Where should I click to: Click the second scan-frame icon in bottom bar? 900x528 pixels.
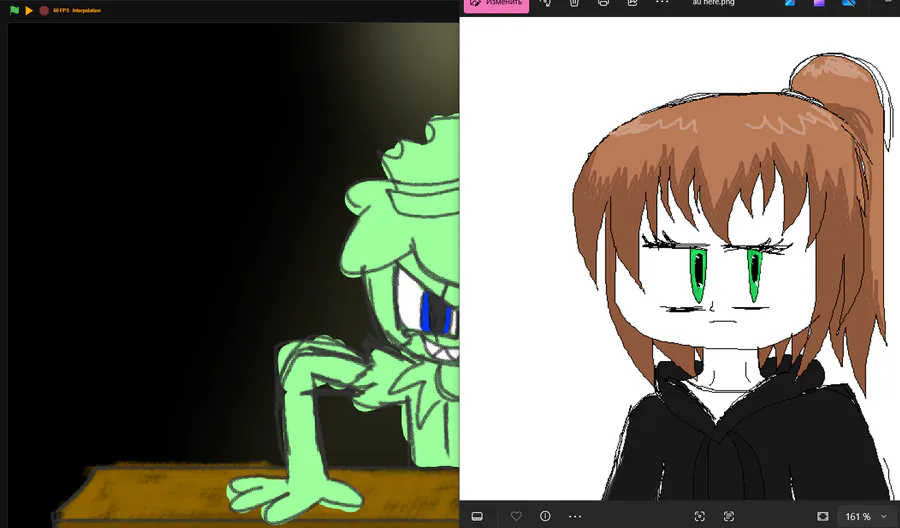729,517
